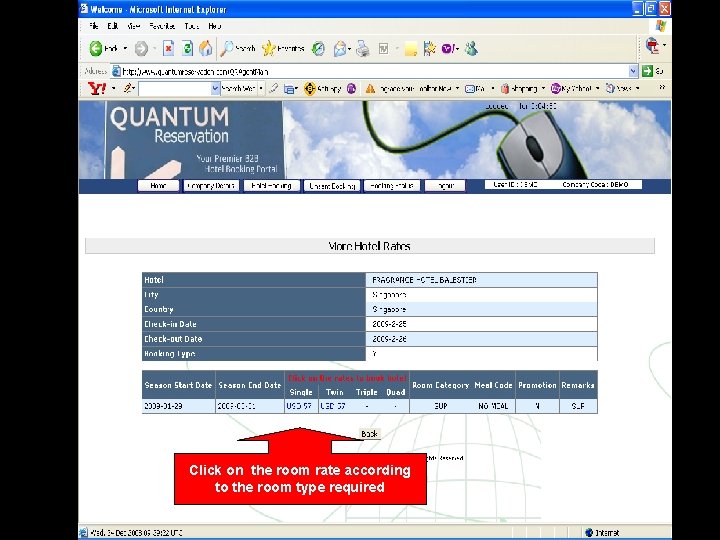Click the Home navigation button on Quantum site
This screenshot has width=720, height=540.
[x=158, y=186]
